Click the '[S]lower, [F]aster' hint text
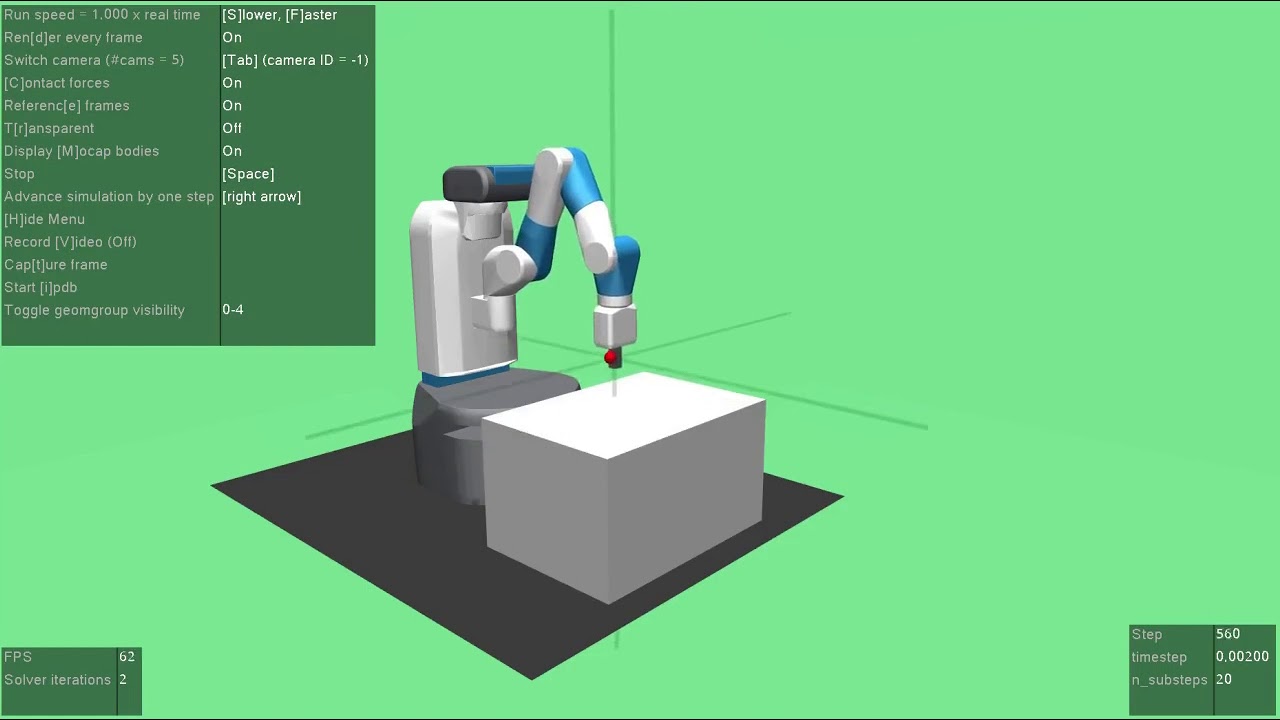The image size is (1280, 720). pyautogui.click(x=279, y=15)
